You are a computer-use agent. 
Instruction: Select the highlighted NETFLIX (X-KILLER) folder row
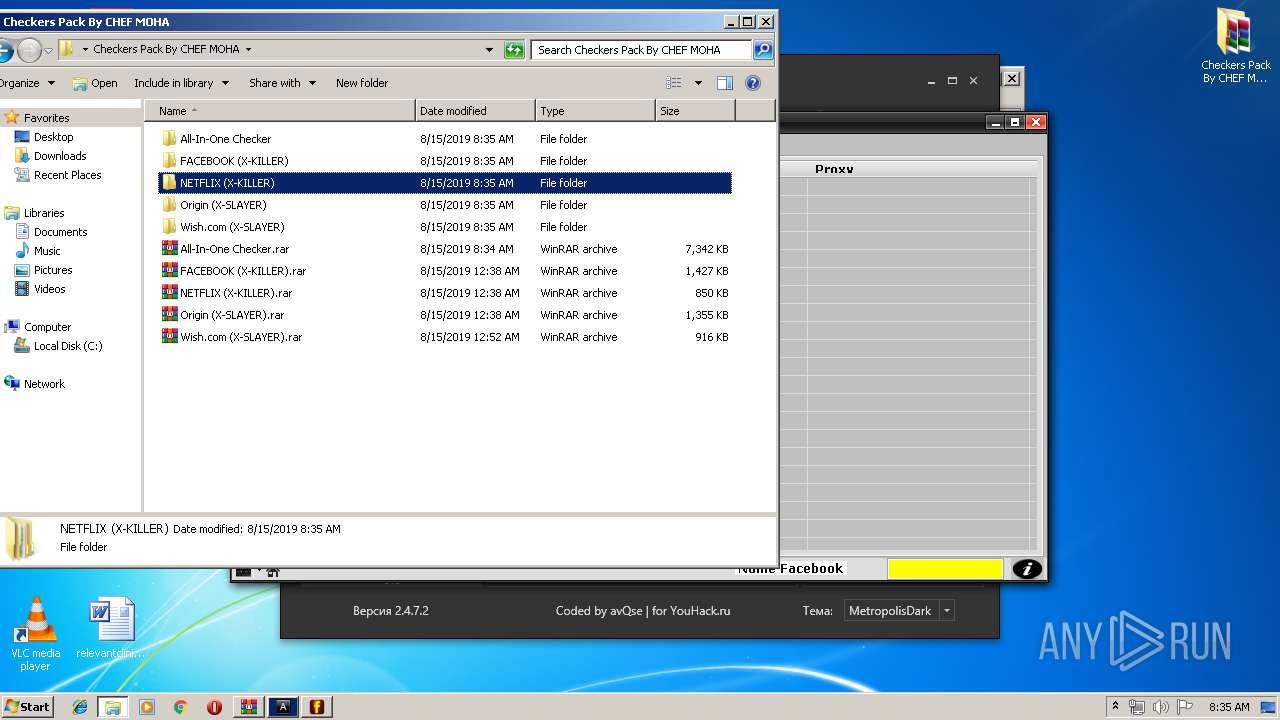pyautogui.click(x=445, y=183)
